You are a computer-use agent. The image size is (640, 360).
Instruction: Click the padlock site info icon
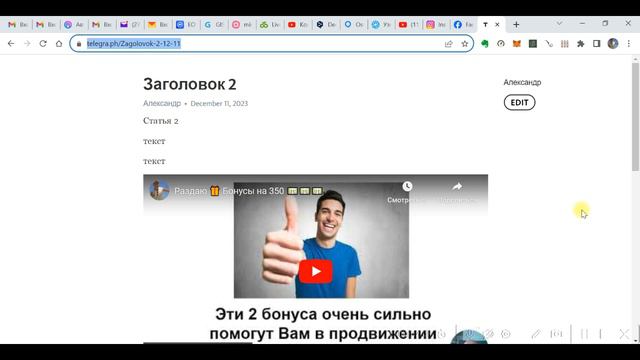[x=79, y=44]
